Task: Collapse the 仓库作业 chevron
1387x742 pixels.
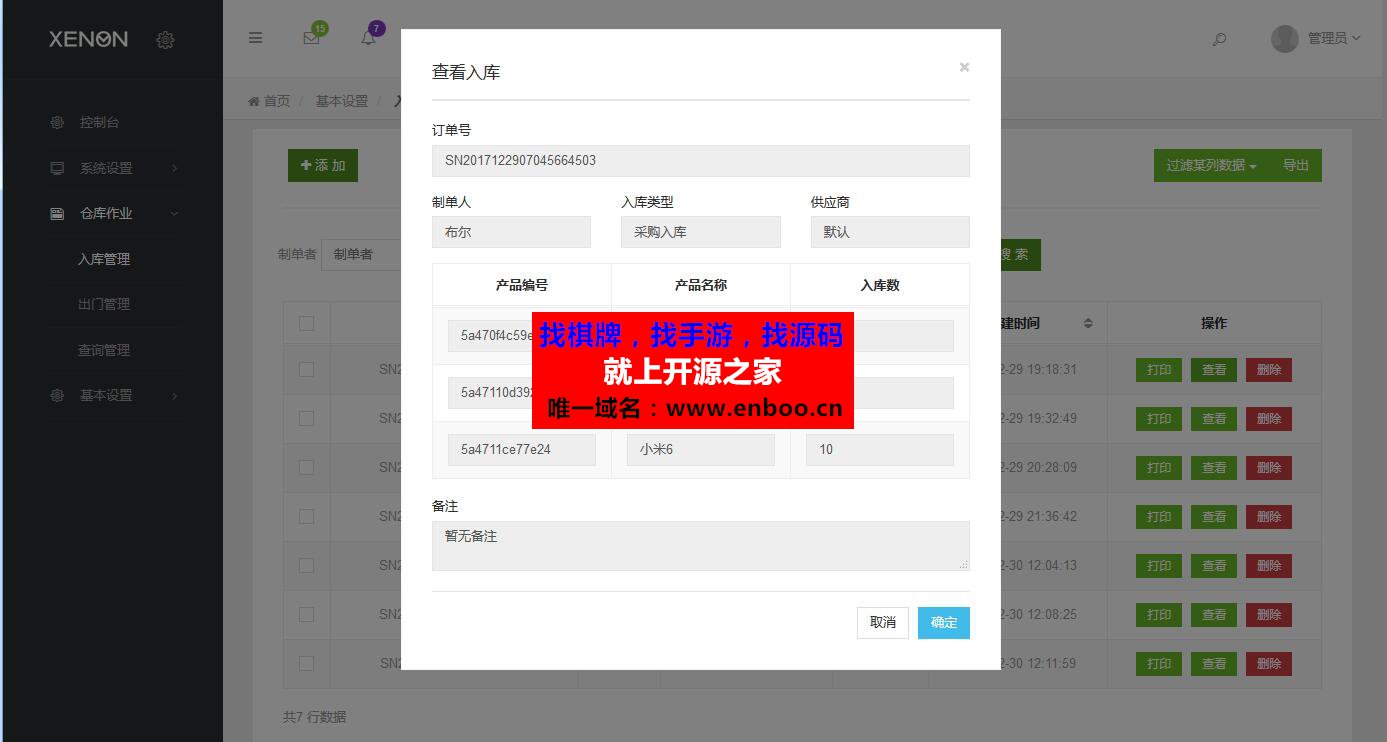Action: coord(174,213)
